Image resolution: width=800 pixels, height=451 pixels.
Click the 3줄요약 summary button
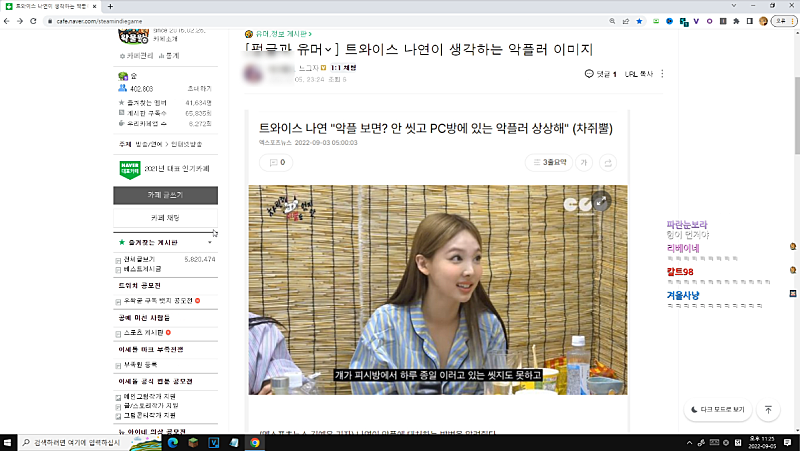click(x=548, y=162)
